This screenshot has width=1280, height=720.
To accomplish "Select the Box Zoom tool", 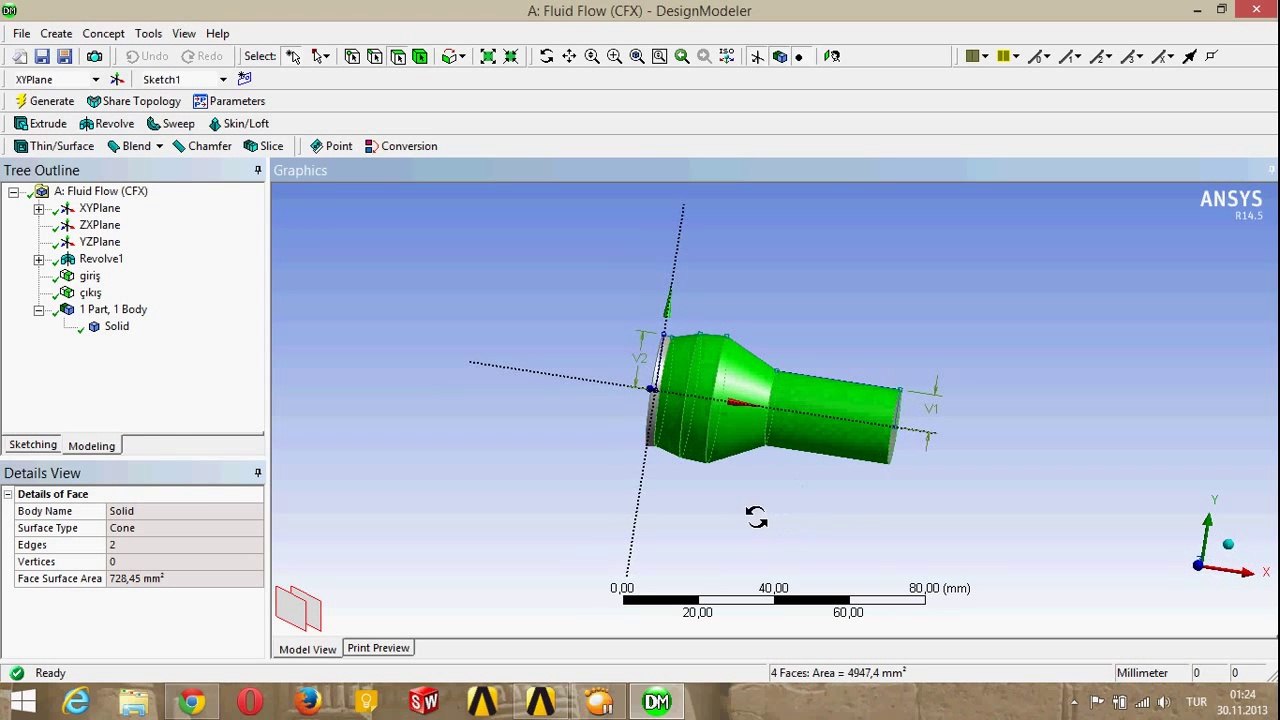I will tap(614, 56).
